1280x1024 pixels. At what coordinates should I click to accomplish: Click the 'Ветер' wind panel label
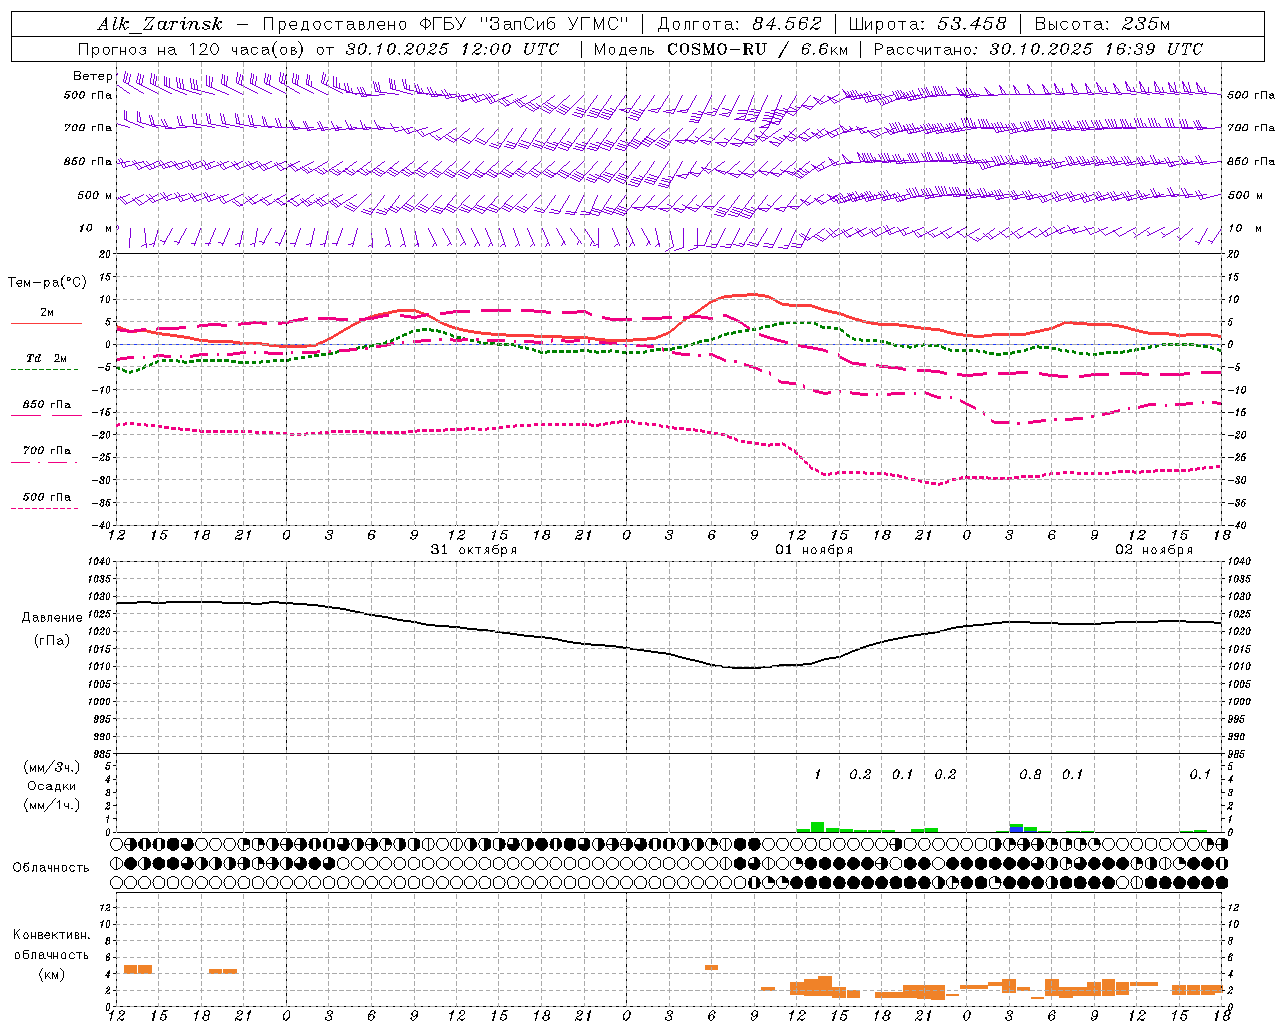(x=93, y=76)
